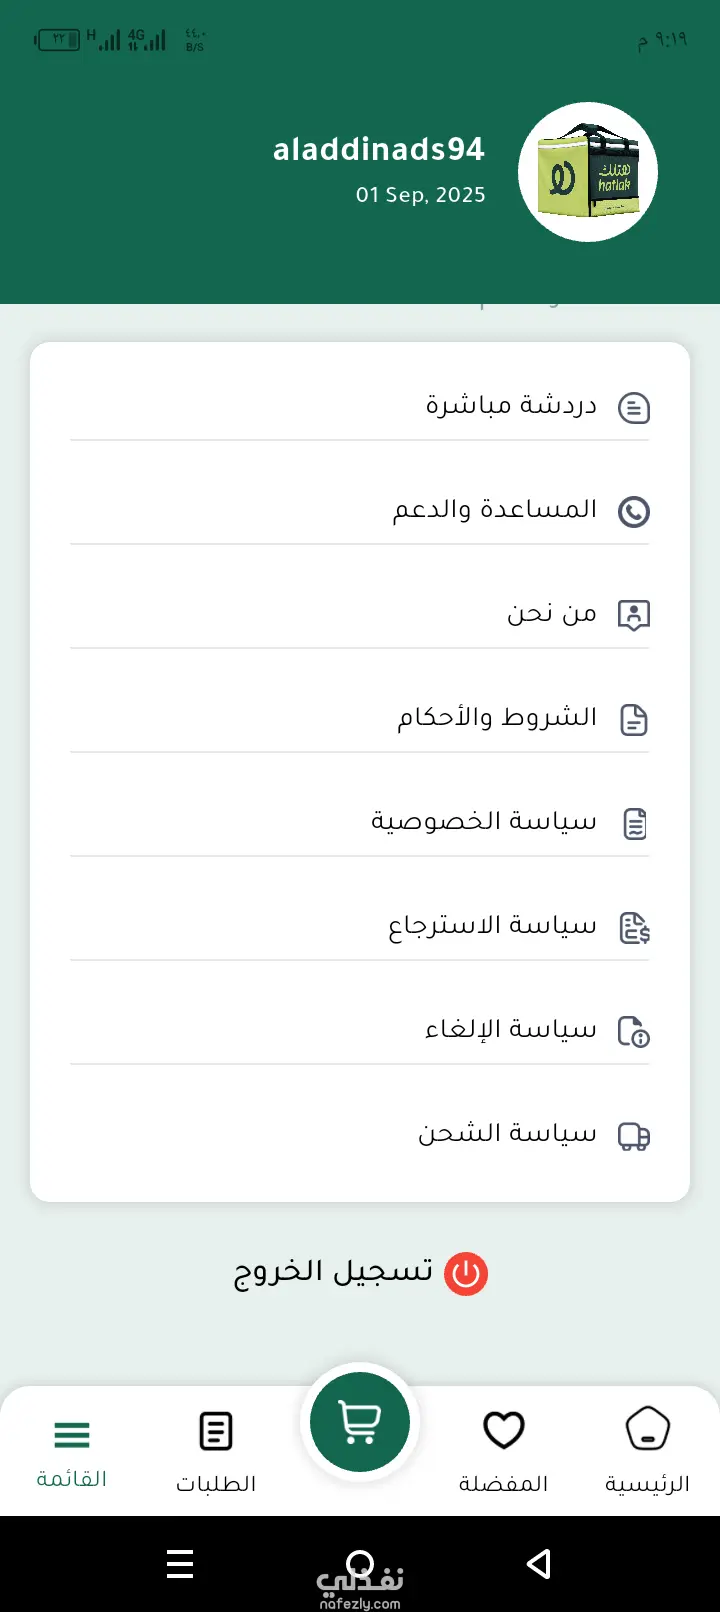Screen dimensions: 720x1612
Task: Tap the terms and conditions document icon
Action: pos(634,720)
